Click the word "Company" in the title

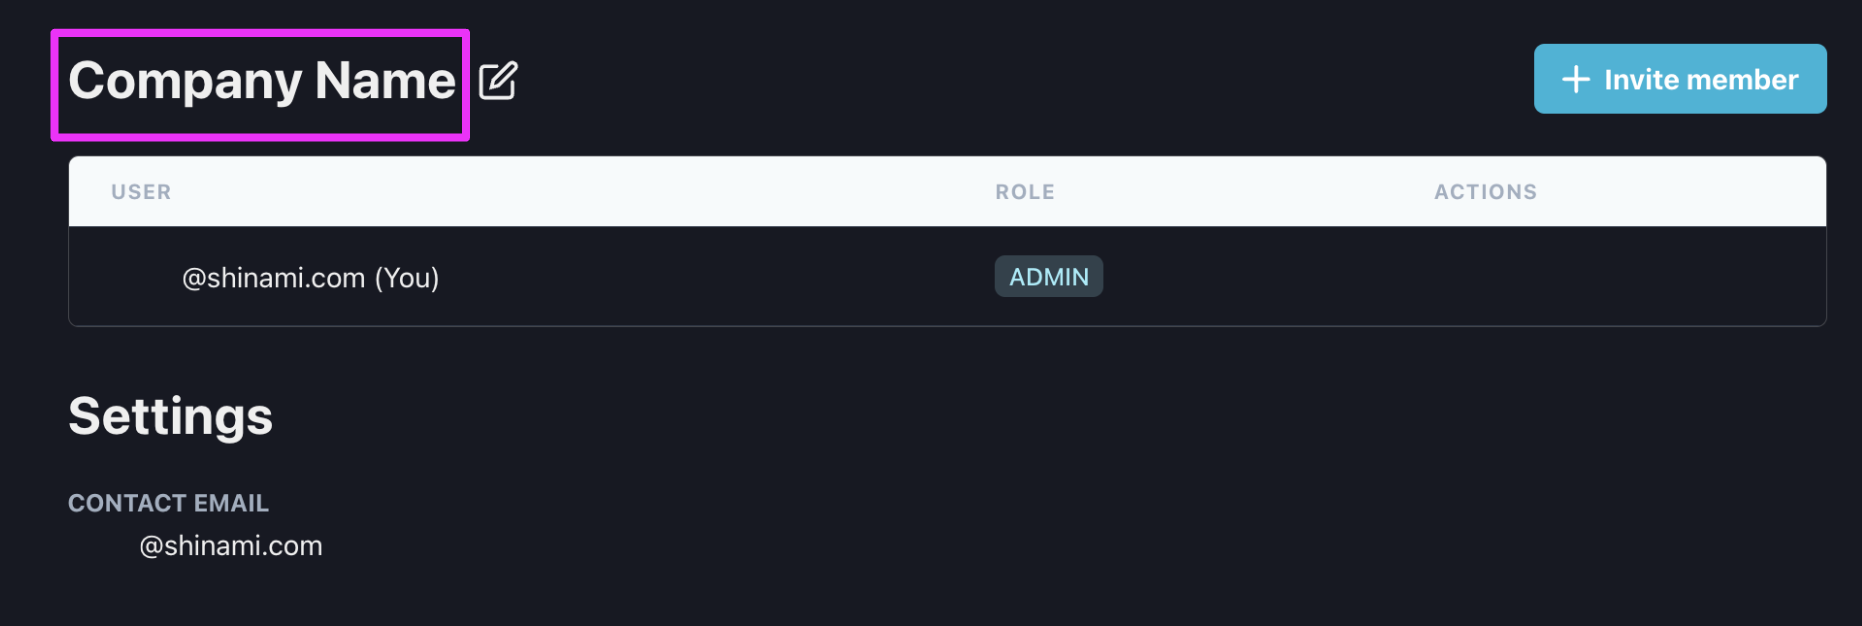tap(185, 82)
